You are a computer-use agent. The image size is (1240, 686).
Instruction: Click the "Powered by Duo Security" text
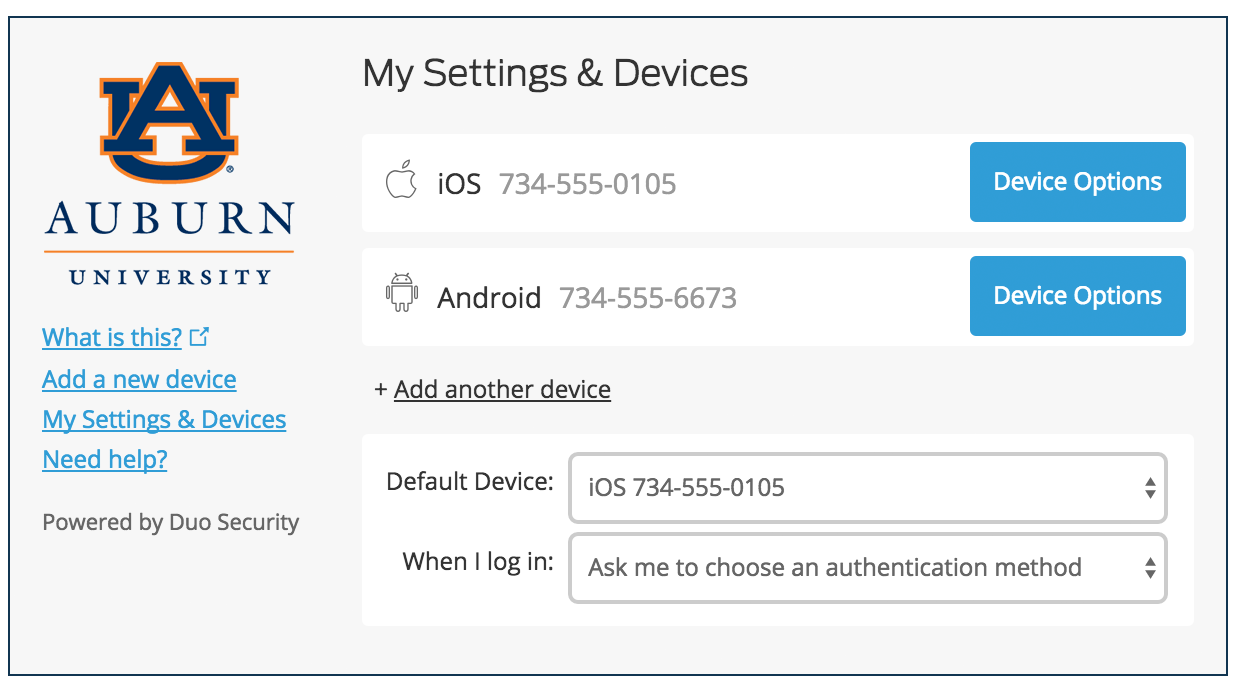[171, 522]
